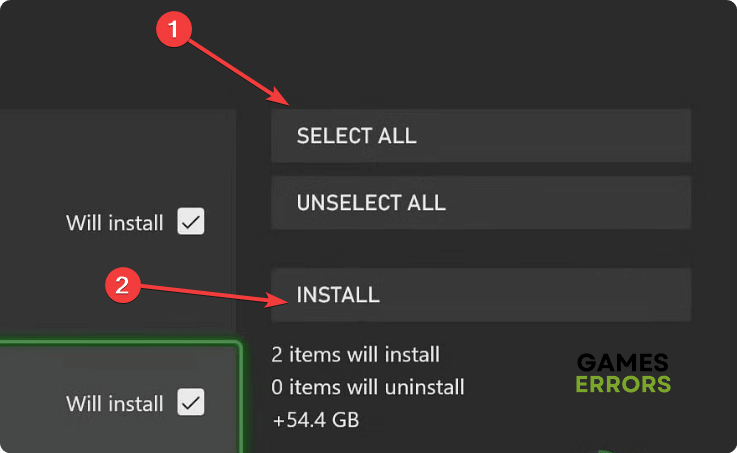Screen dimensions: 737x453
Task: Click the red arrow pointing at INSTALL
Action: point(210,291)
